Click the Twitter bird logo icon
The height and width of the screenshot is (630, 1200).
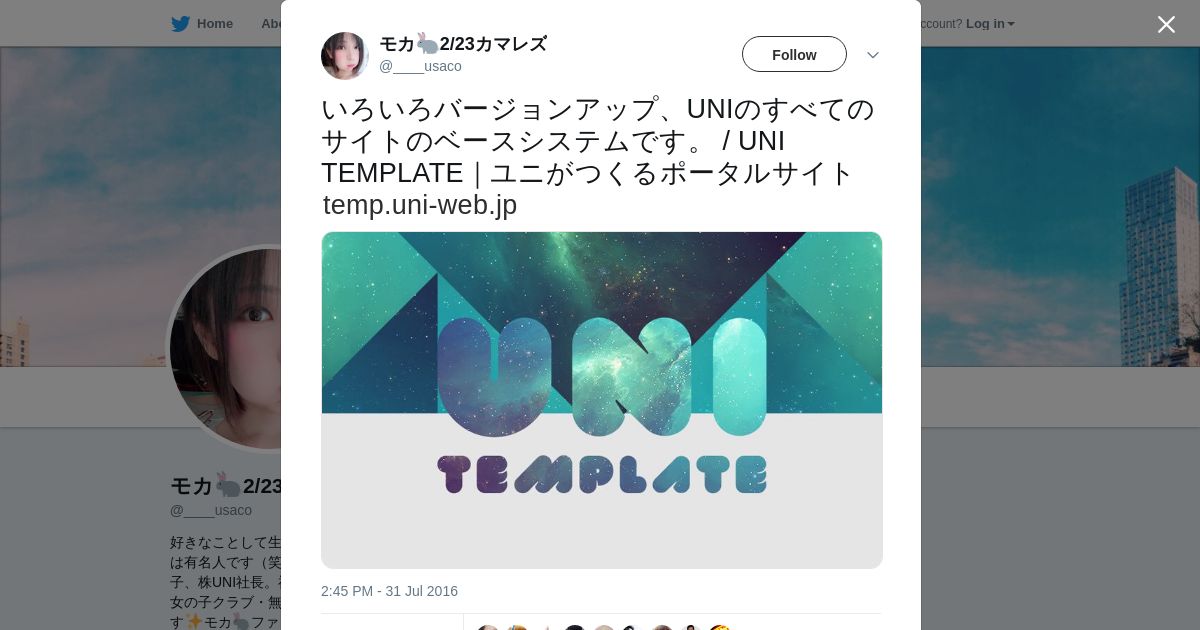coord(180,24)
